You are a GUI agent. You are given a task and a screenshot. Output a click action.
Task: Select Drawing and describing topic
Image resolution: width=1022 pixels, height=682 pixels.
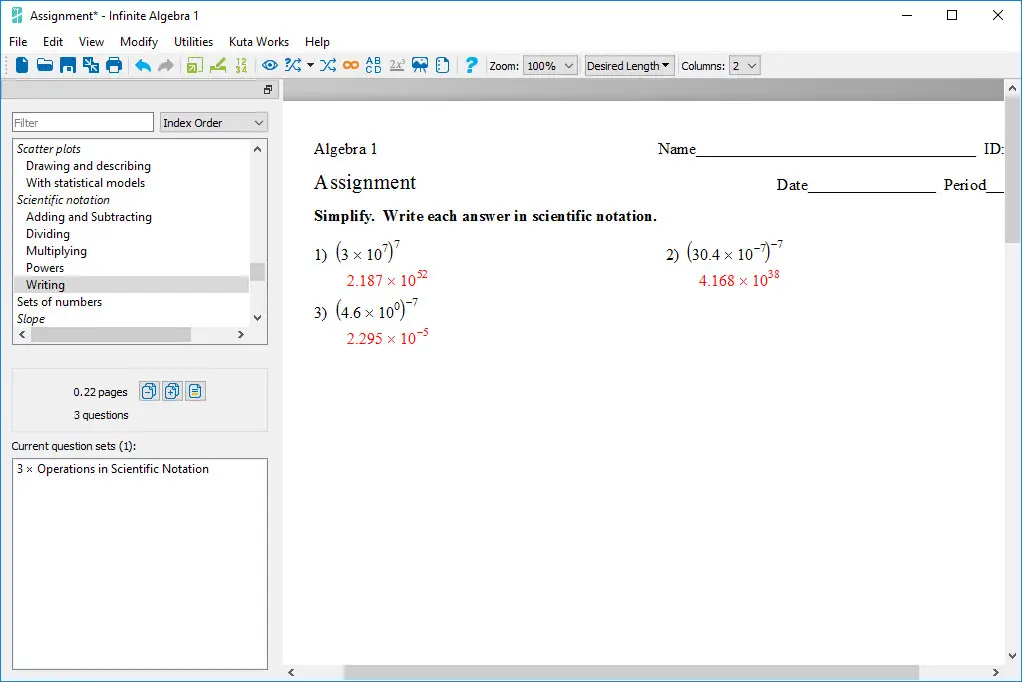tap(88, 166)
